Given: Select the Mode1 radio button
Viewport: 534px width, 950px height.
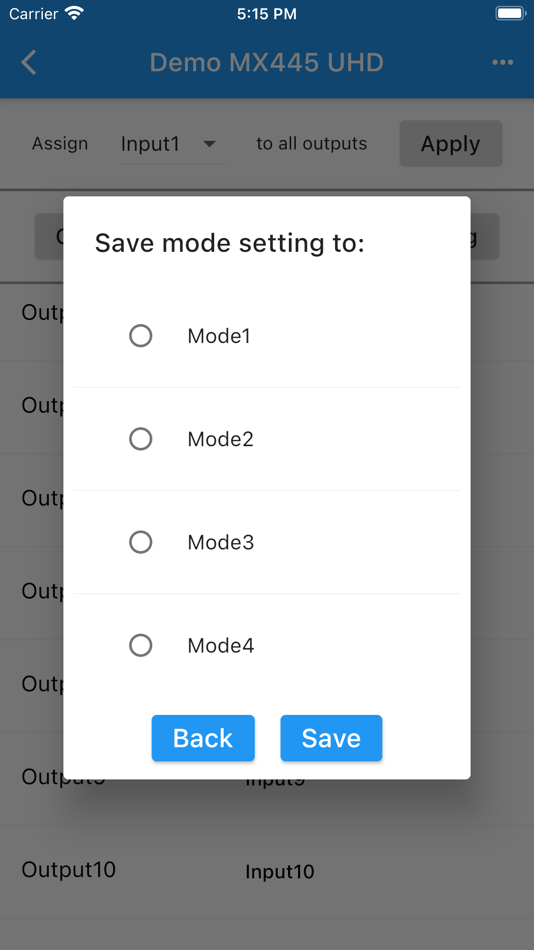Looking at the screenshot, I should [x=141, y=336].
